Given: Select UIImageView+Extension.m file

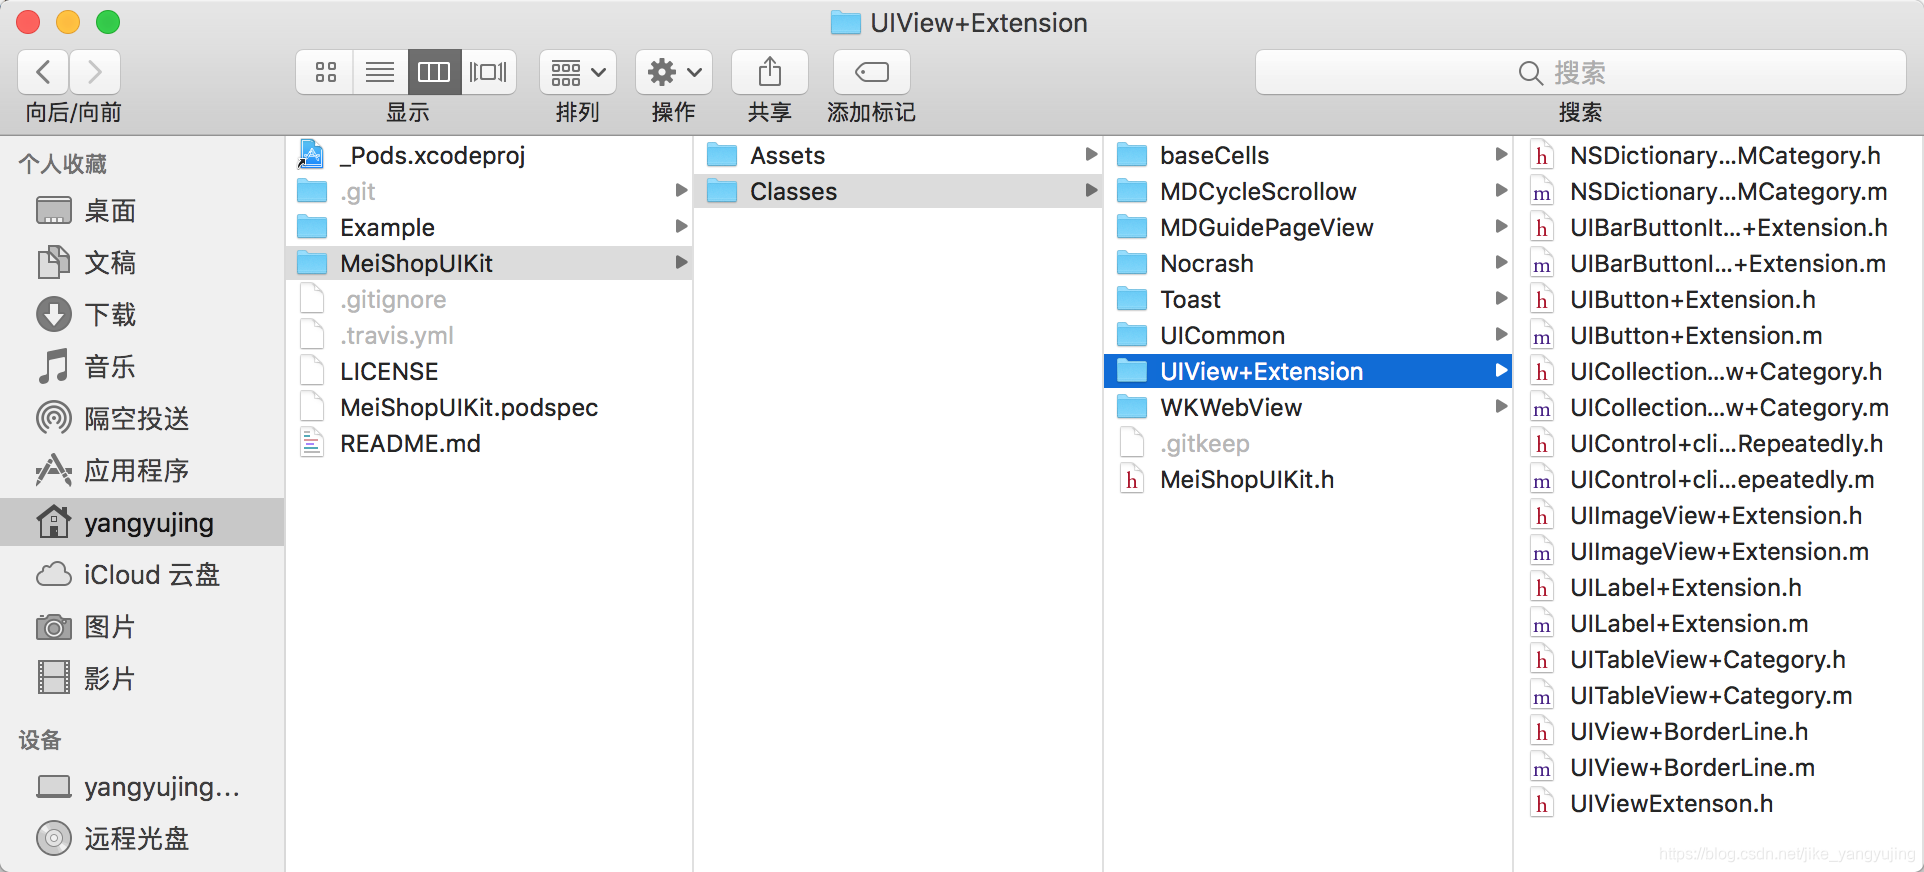Looking at the screenshot, I should tap(1718, 552).
